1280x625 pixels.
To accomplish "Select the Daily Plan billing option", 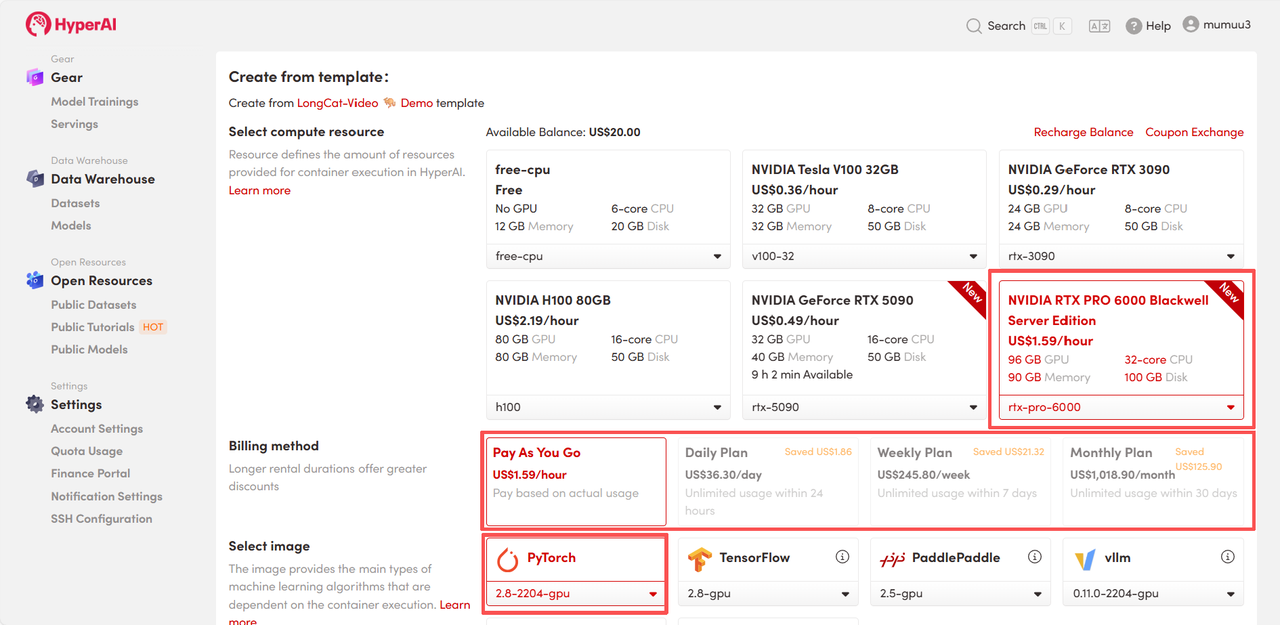I will pos(768,481).
